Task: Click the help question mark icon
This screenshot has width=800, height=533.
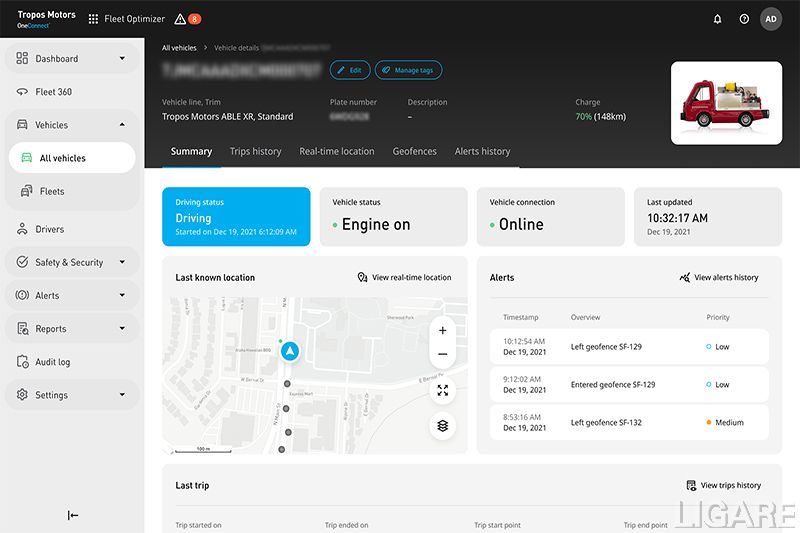Action: [744, 19]
